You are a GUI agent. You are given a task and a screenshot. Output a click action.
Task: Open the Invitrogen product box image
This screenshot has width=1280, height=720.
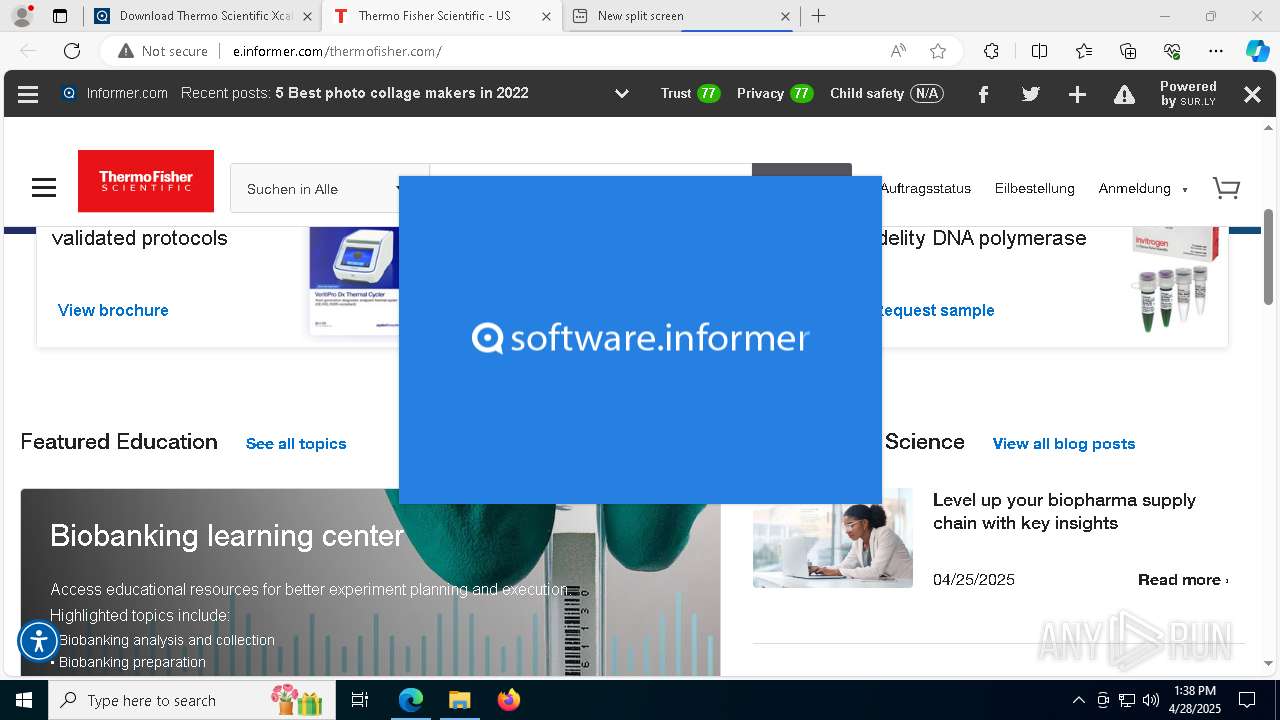(x=1177, y=279)
